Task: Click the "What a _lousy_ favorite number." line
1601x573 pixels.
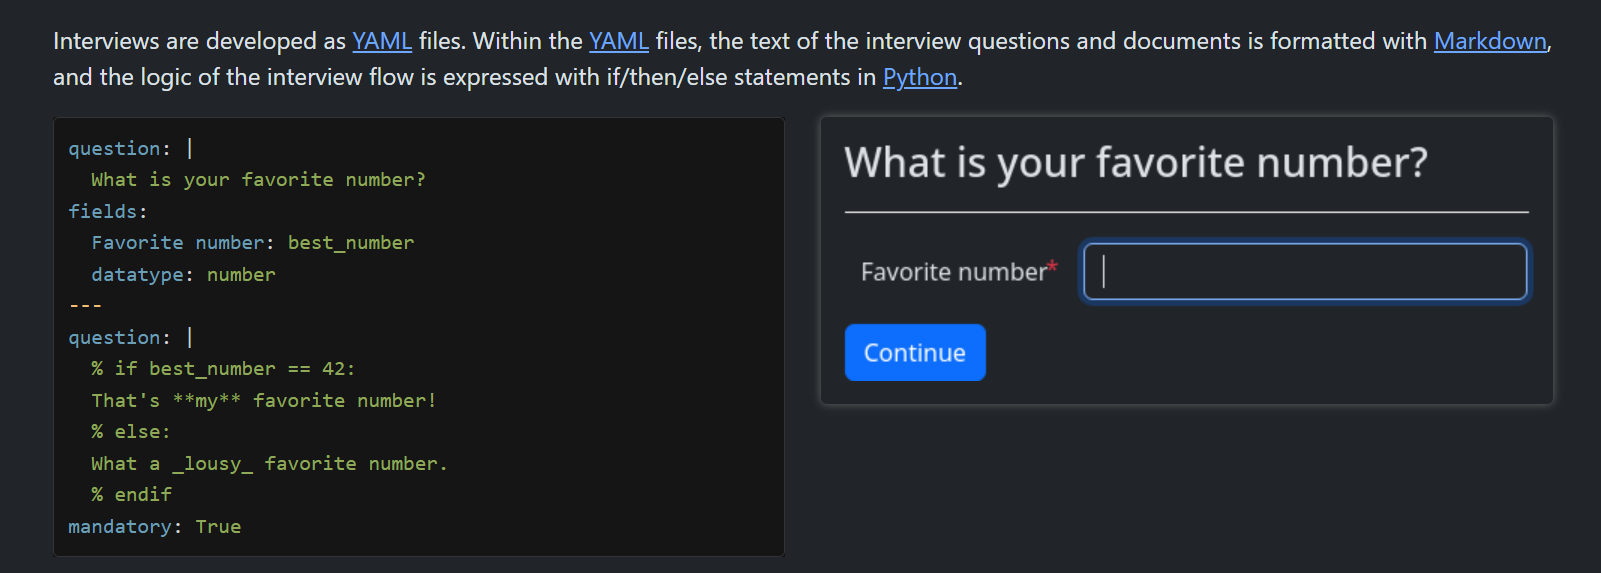Action: [269, 464]
